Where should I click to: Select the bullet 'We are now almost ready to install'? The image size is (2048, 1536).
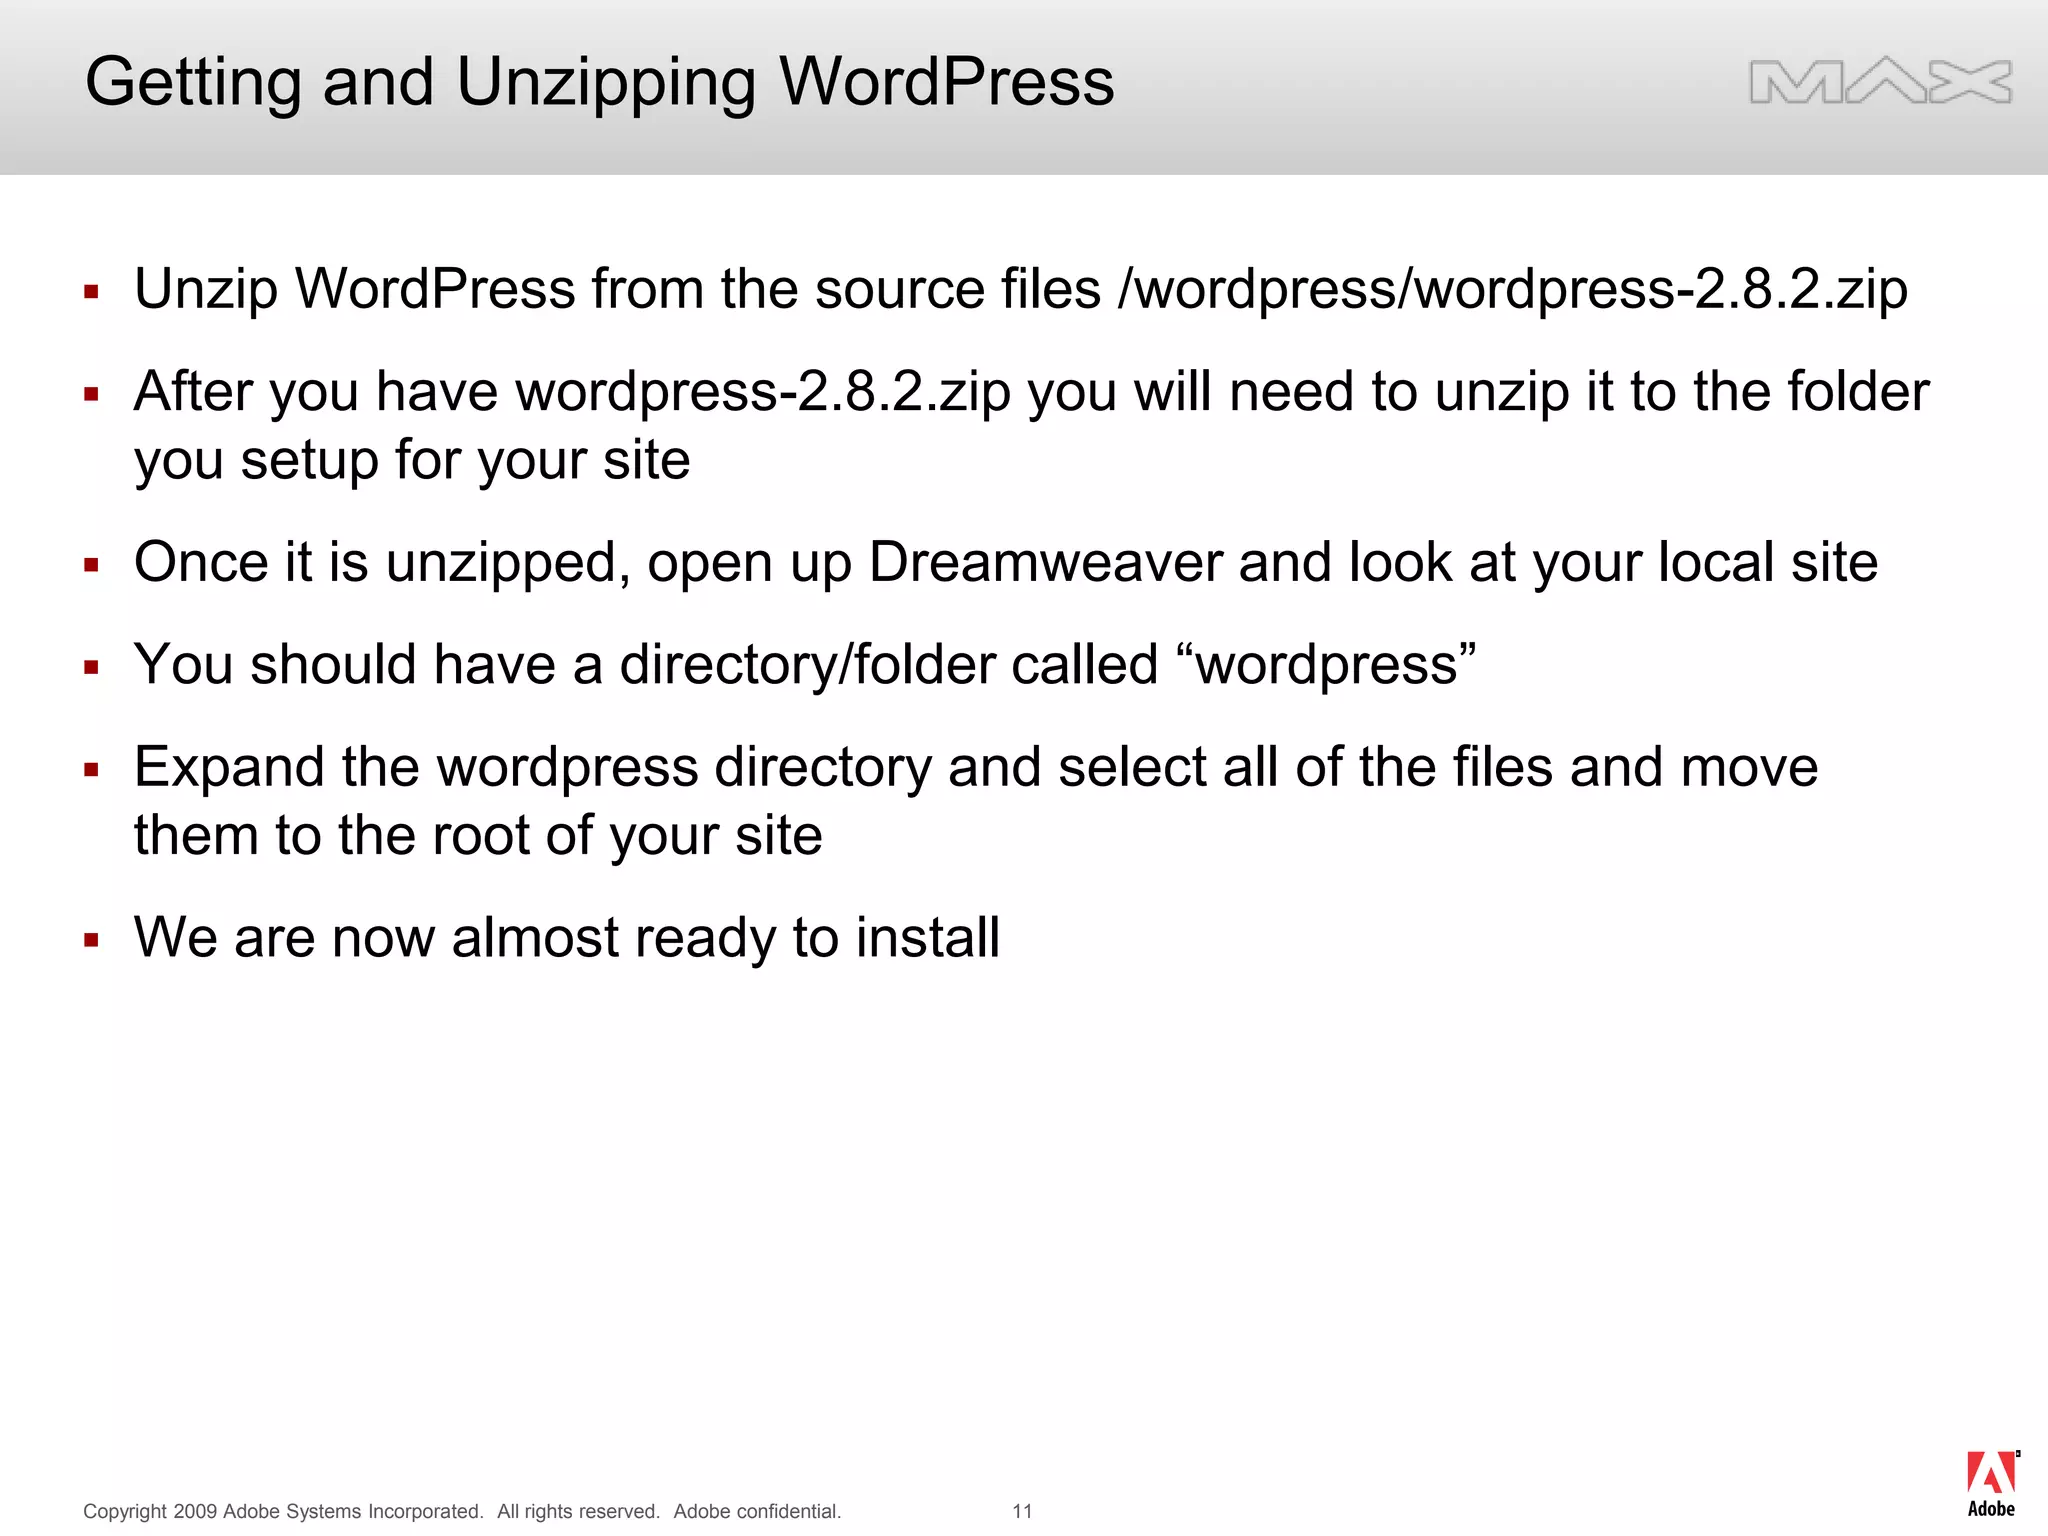[x=567, y=938]
